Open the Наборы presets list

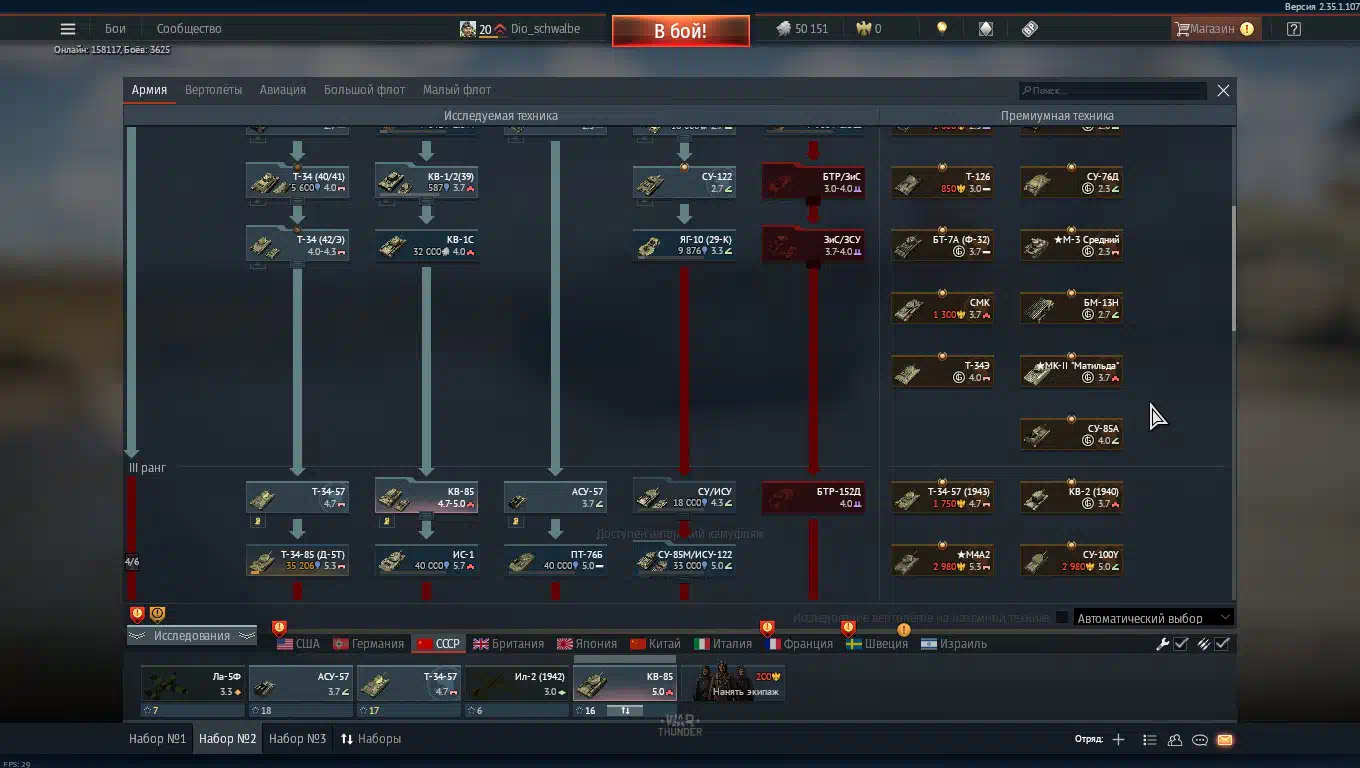click(x=371, y=739)
